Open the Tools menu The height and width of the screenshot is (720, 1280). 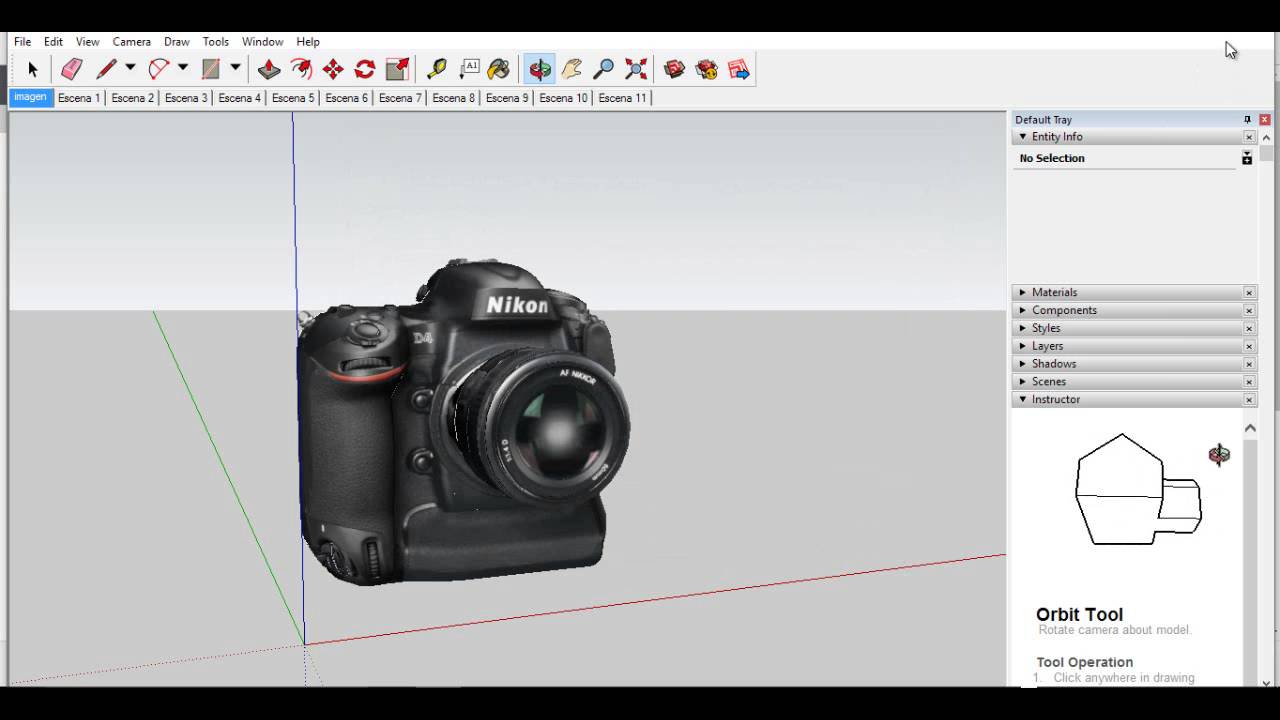[x=216, y=42]
